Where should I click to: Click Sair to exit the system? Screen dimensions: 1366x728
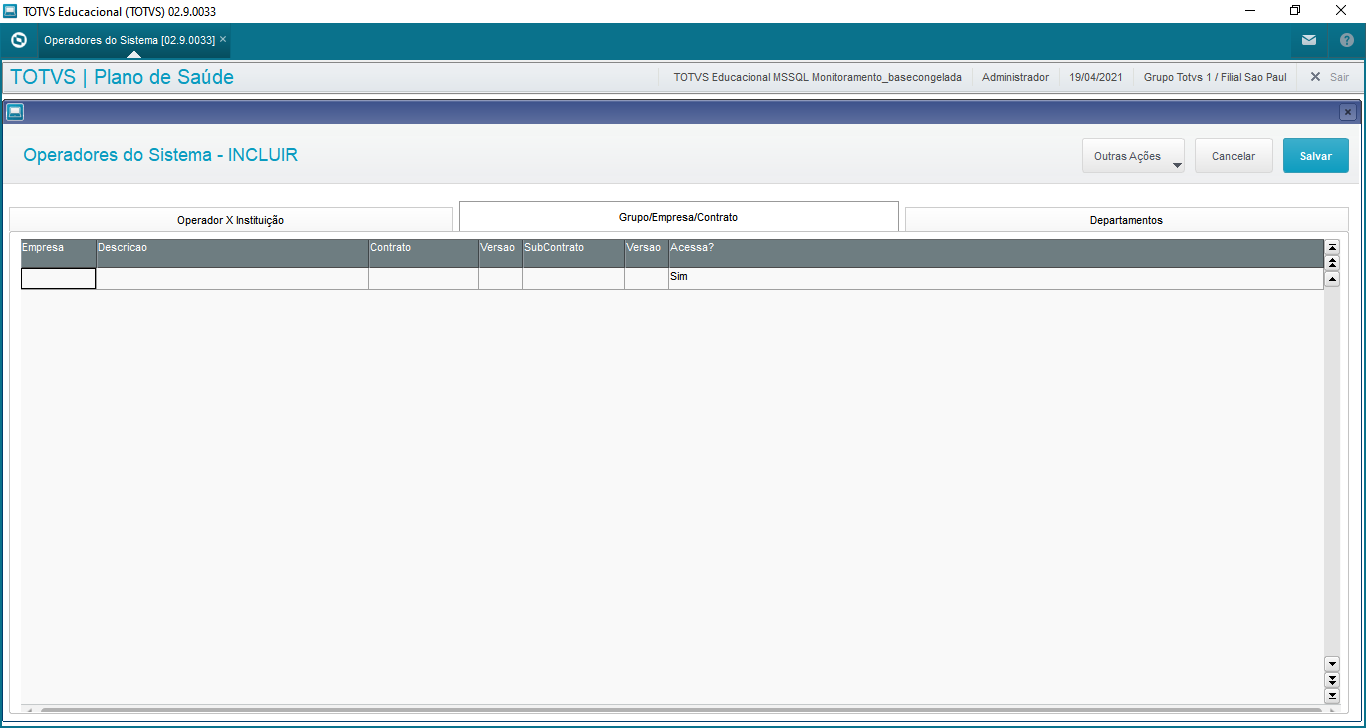[1330, 77]
